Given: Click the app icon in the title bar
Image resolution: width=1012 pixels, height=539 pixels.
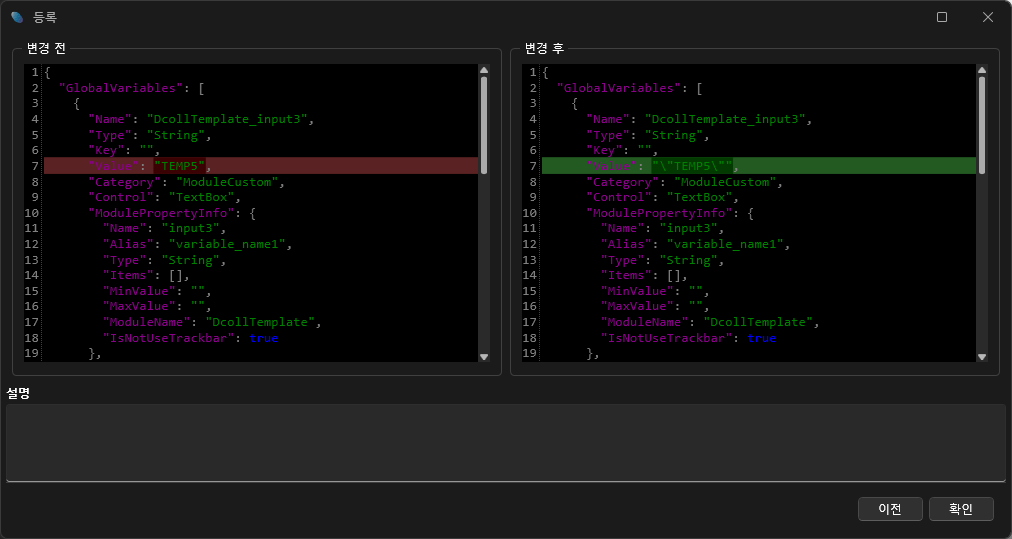Looking at the screenshot, I should [17, 17].
